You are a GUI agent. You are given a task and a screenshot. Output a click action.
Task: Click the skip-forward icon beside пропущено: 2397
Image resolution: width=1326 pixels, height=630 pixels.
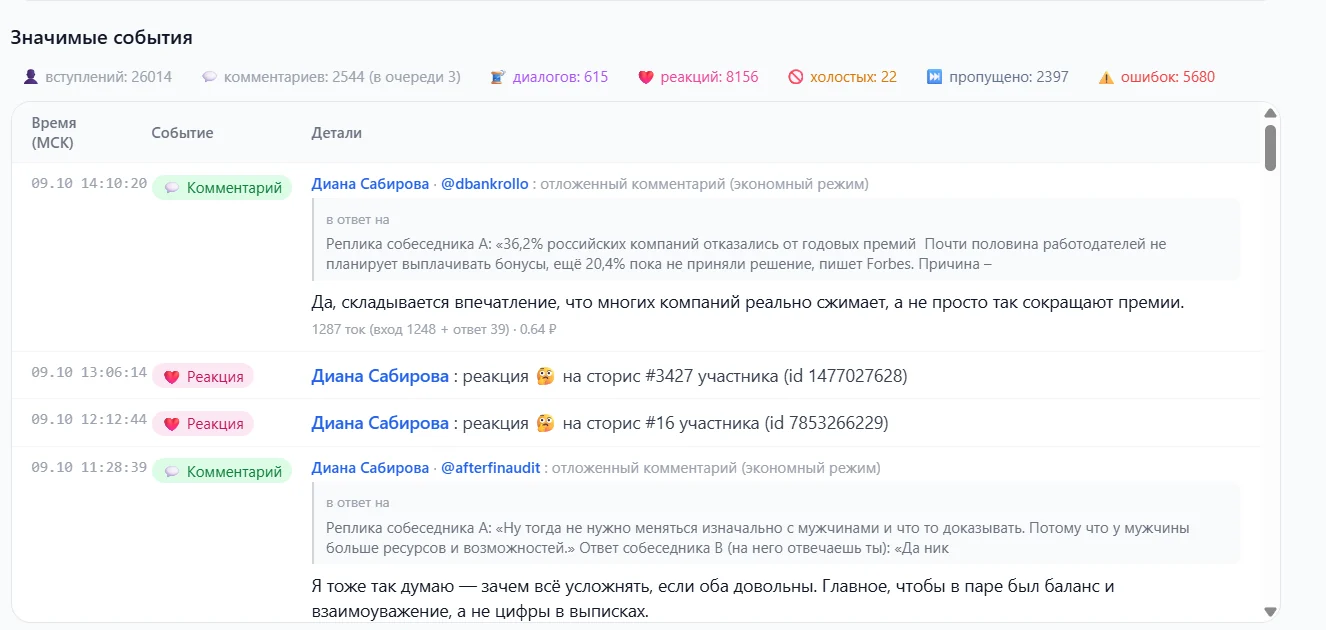click(x=935, y=77)
